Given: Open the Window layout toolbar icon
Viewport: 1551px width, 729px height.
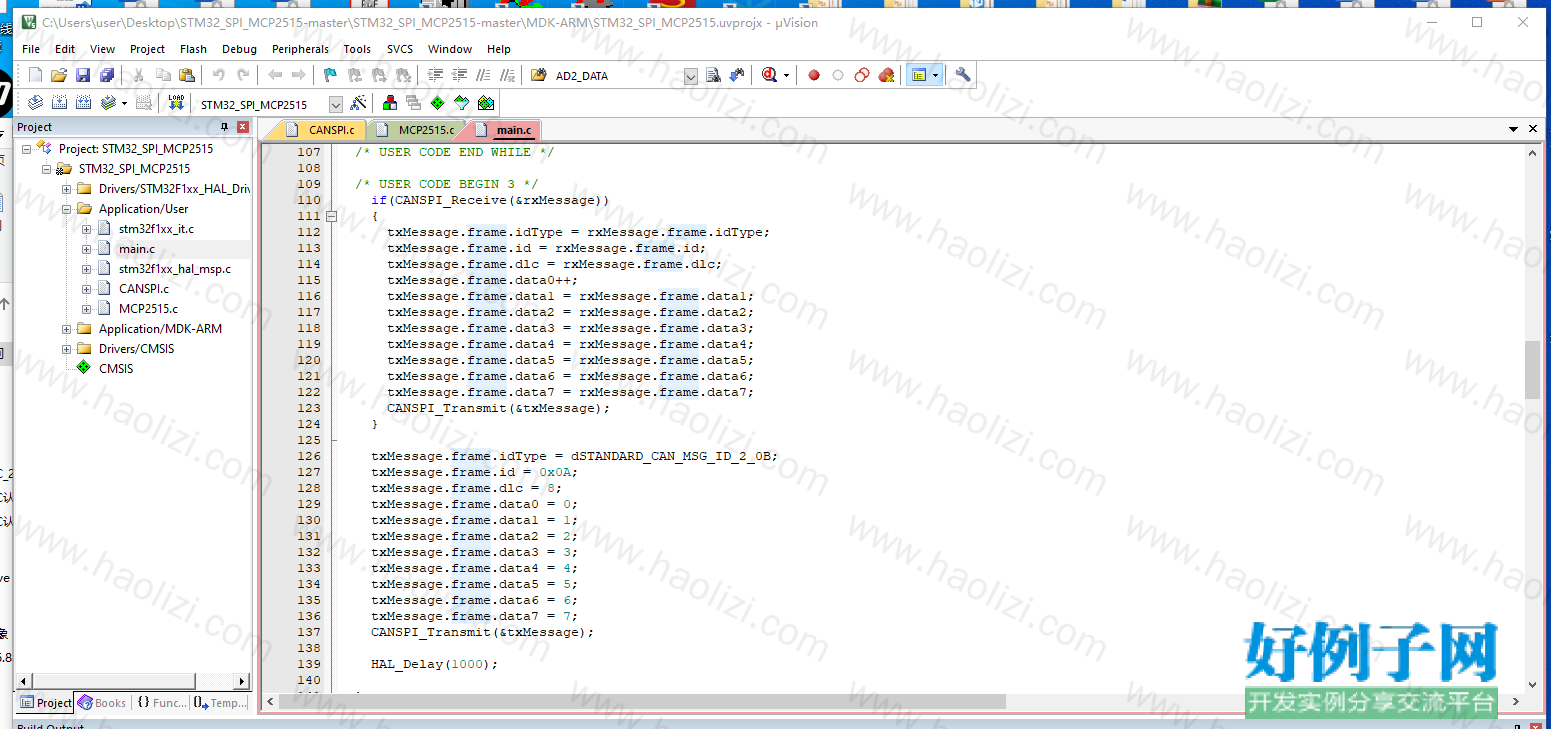Looking at the screenshot, I should pos(918,75).
